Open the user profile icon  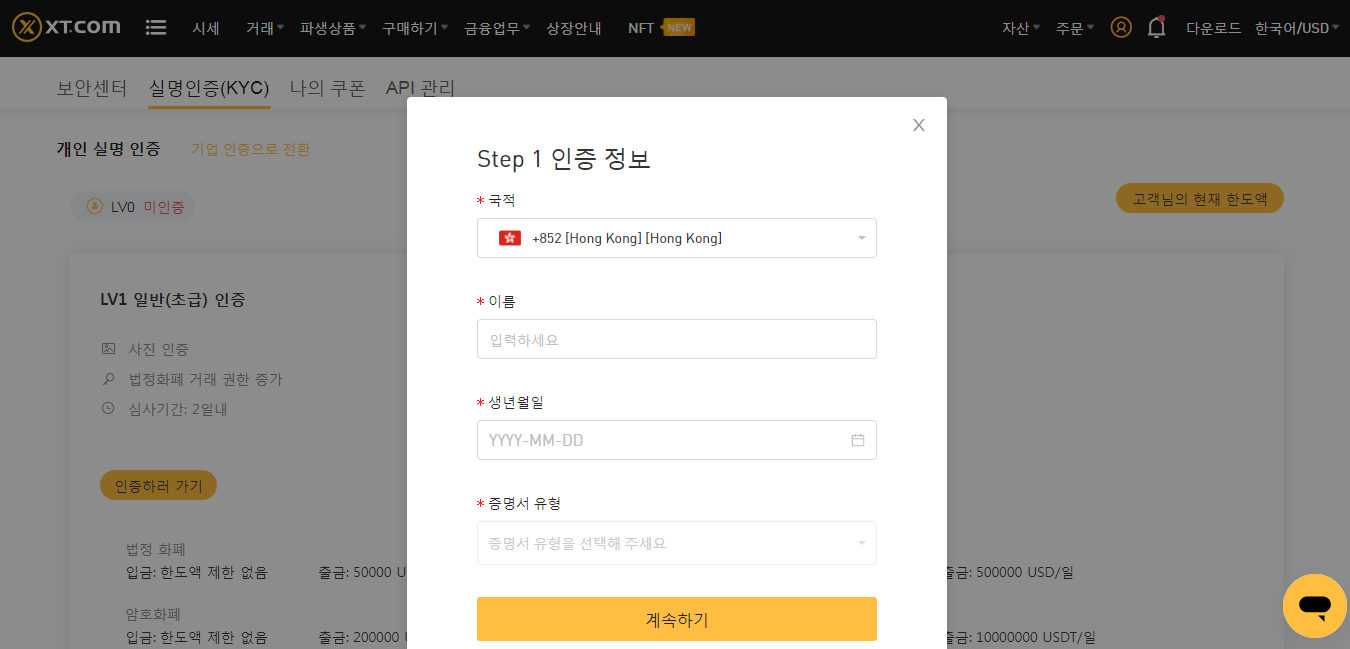coord(1121,28)
